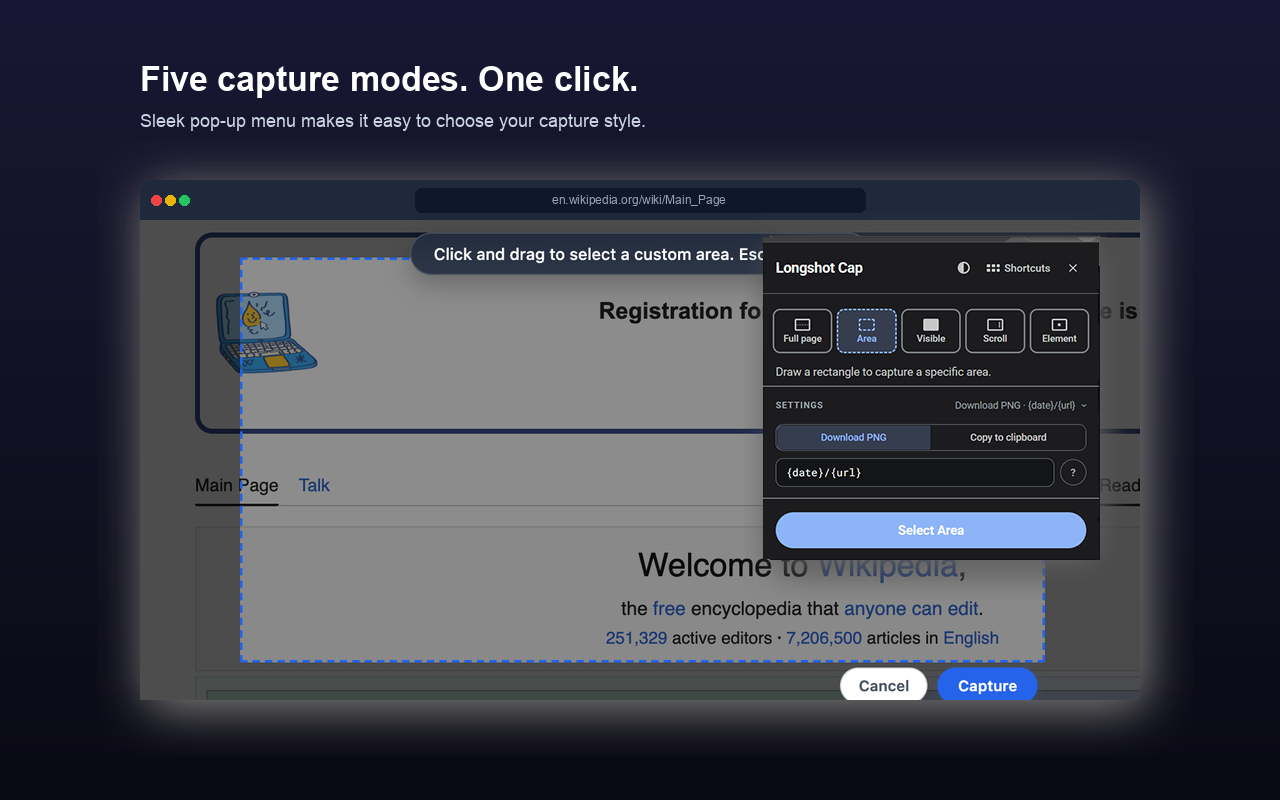
Task: Pick the Visible capture mode
Action: [x=931, y=331]
